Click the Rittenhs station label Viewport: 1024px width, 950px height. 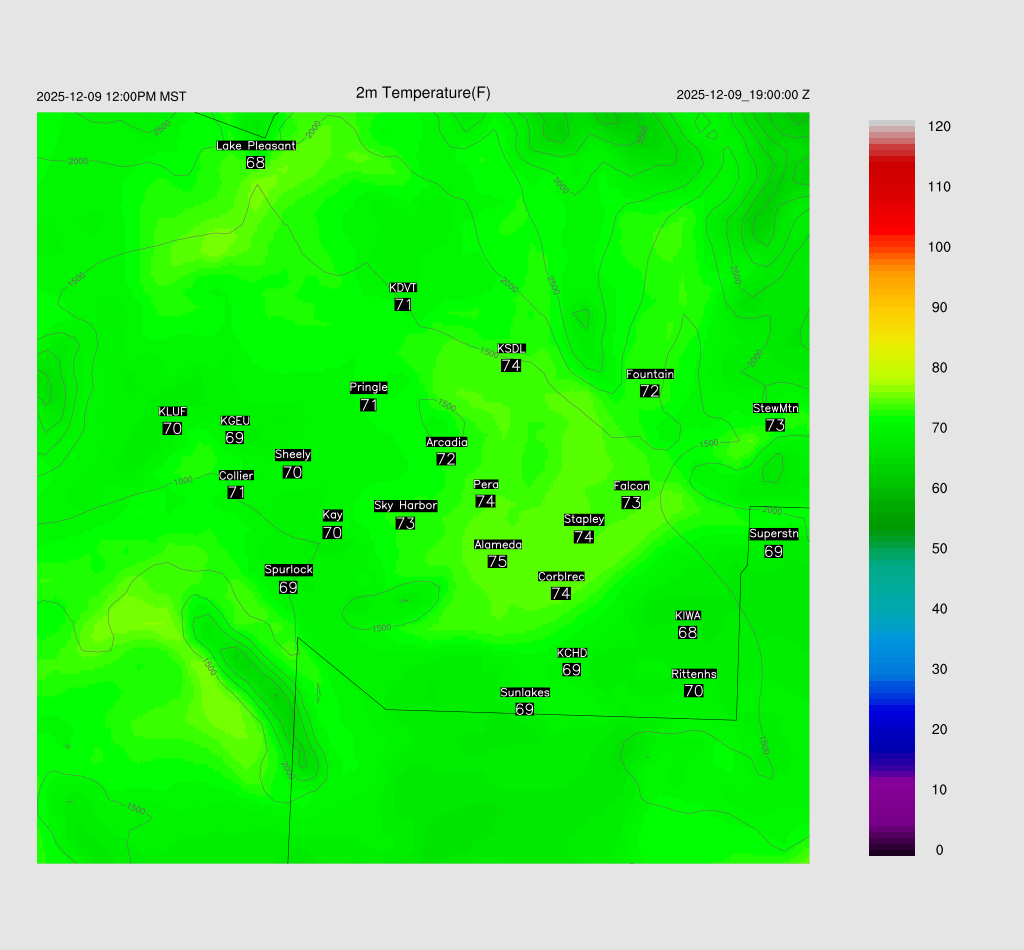coord(694,674)
